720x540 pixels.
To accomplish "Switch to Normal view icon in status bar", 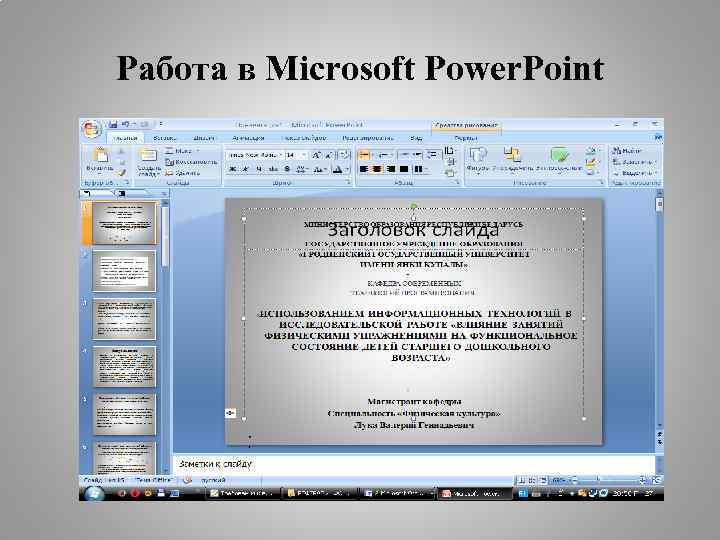I will [x=521, y=480].
